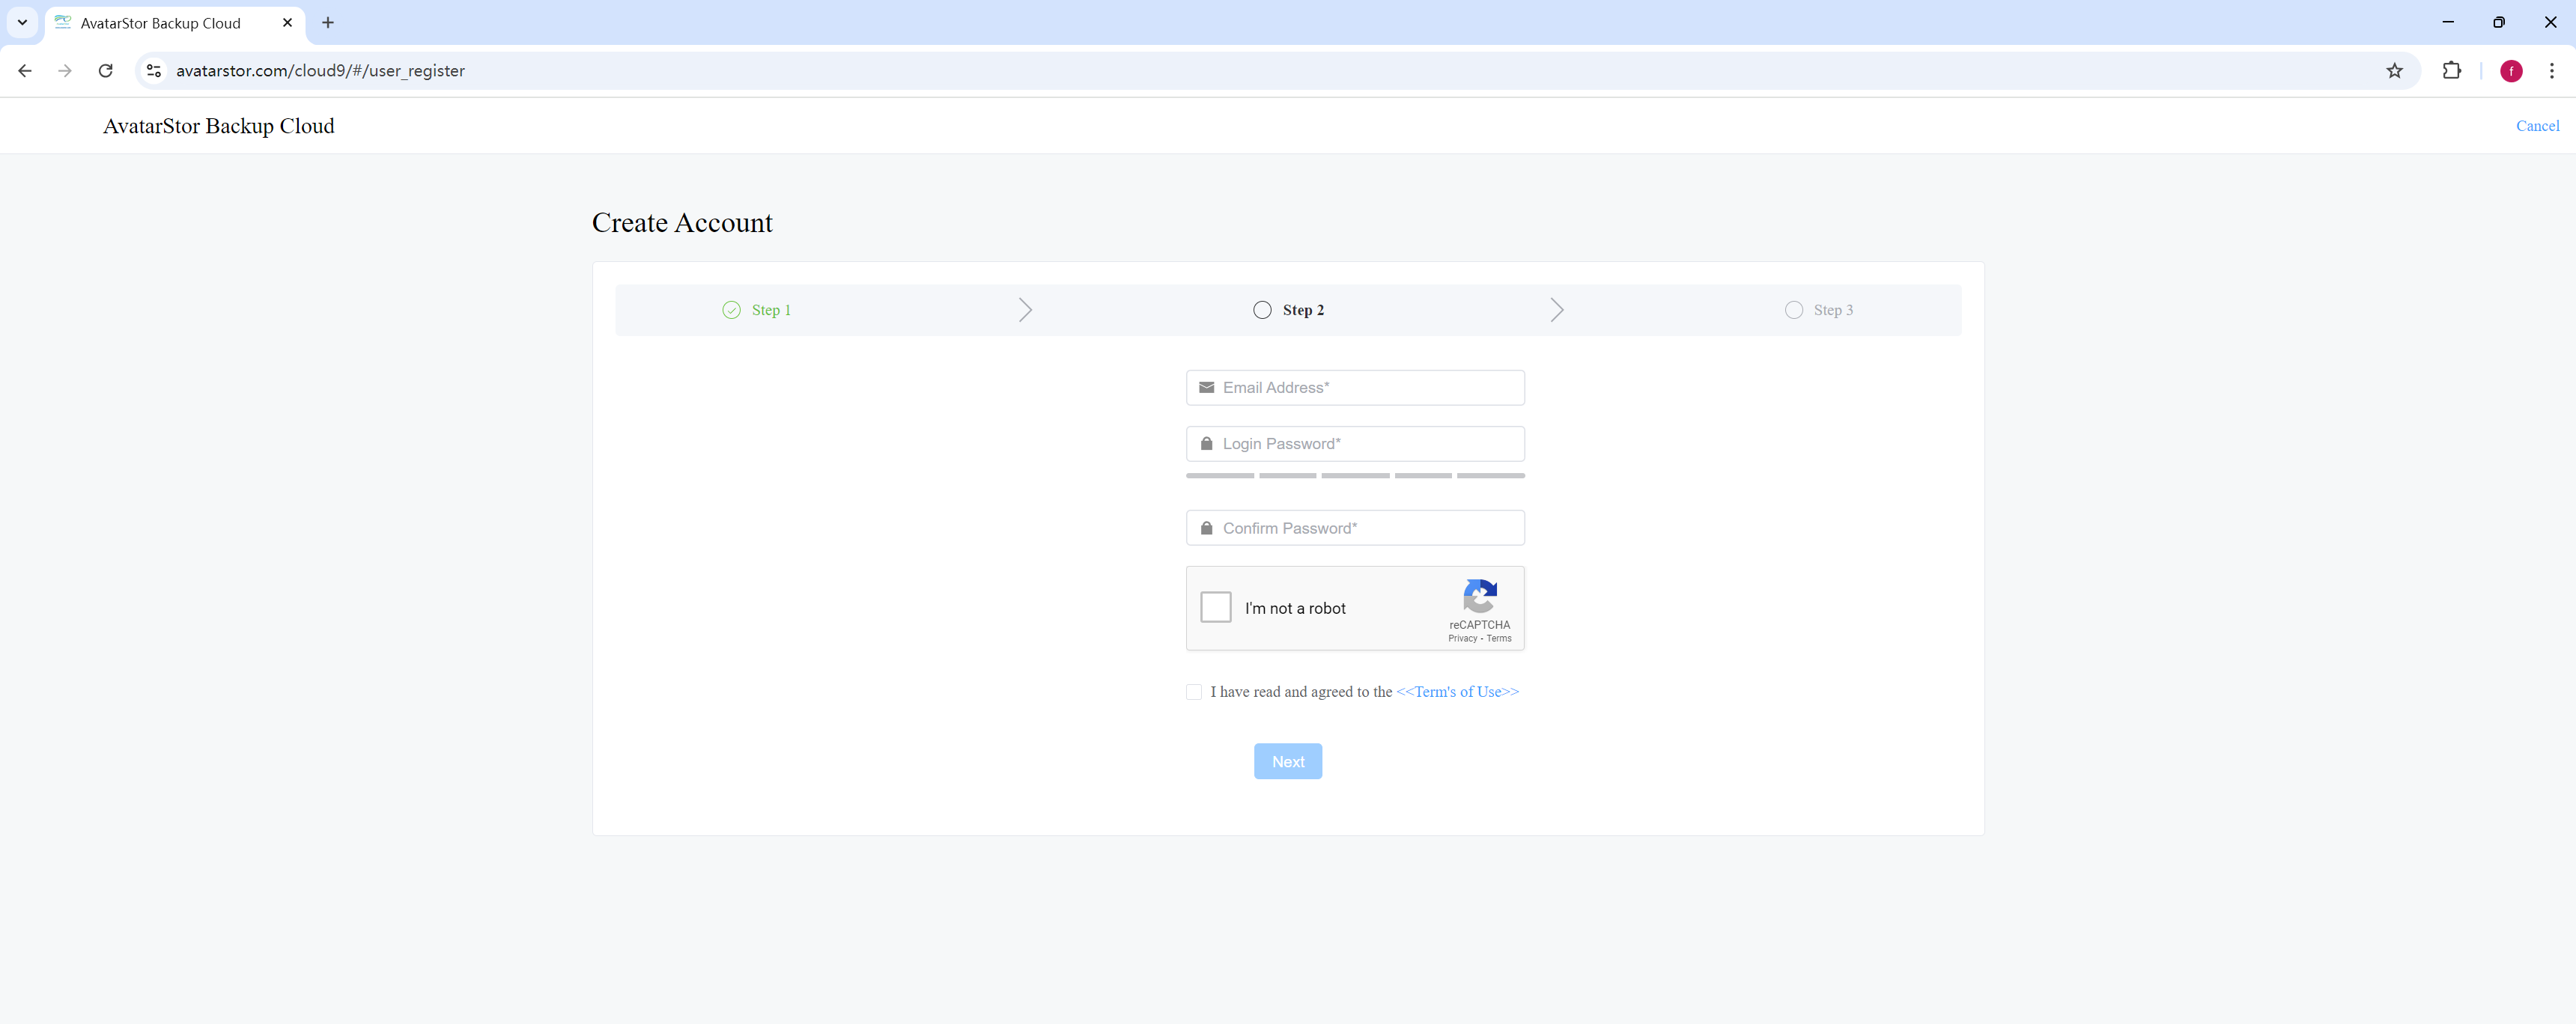Viewport: 2576px width, 1024px height.
Task: Click the Create Account heading
Action: (x=682, y=223)
